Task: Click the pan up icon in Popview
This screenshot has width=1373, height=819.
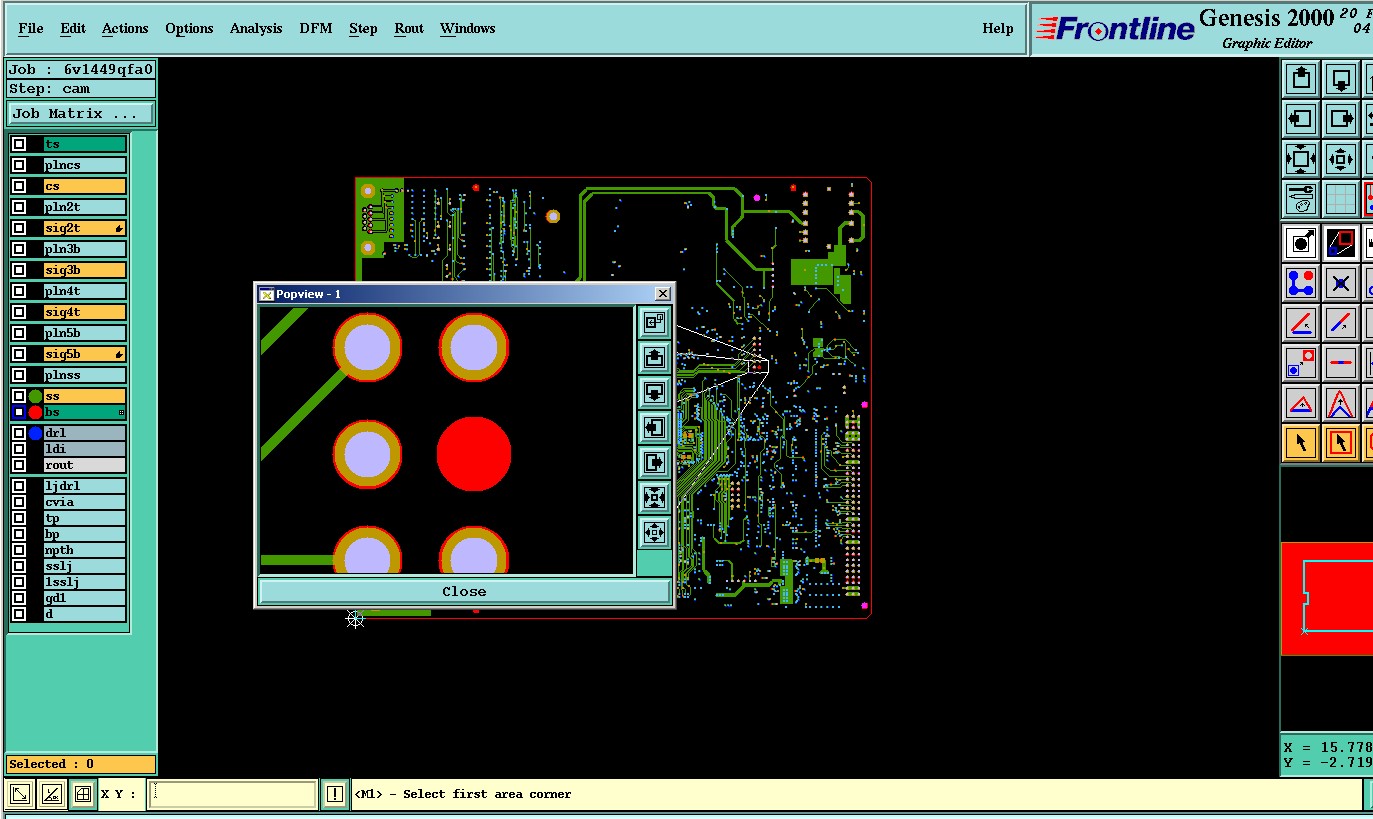Action: coord(654,357)
